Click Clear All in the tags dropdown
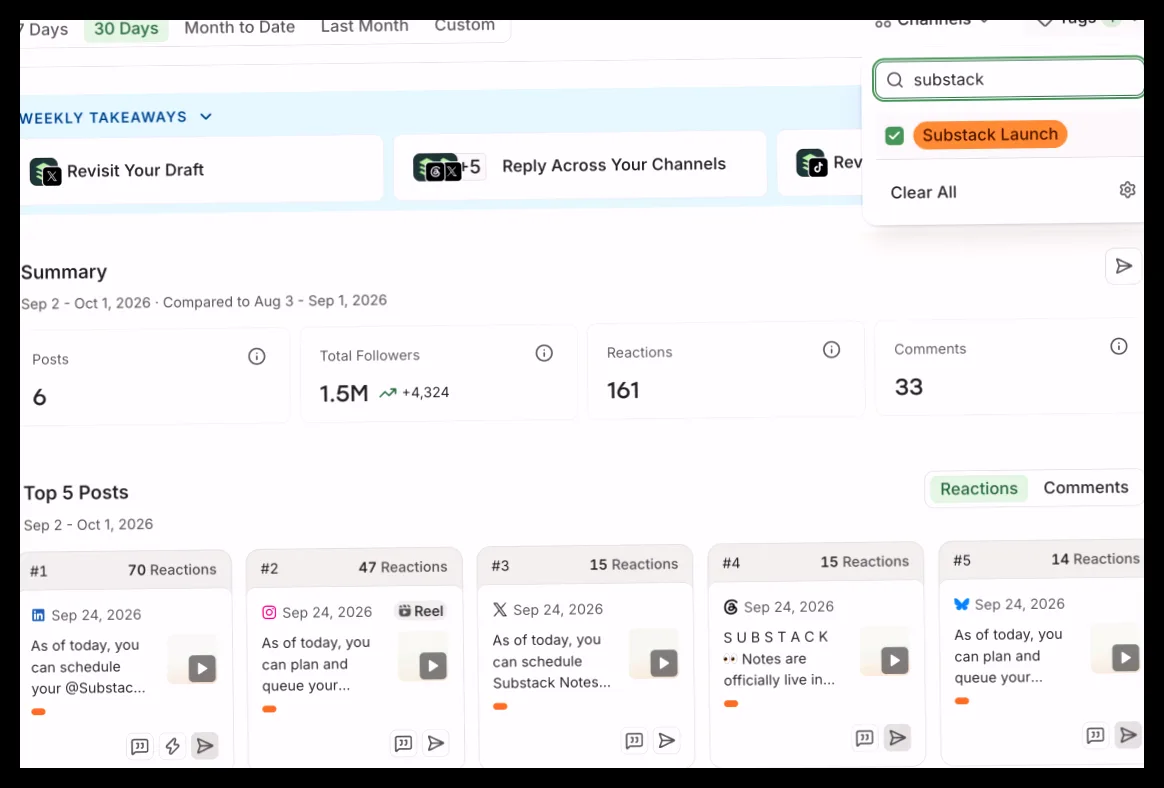This screenshot has height=788, width=1164. (x=923, y=192)
